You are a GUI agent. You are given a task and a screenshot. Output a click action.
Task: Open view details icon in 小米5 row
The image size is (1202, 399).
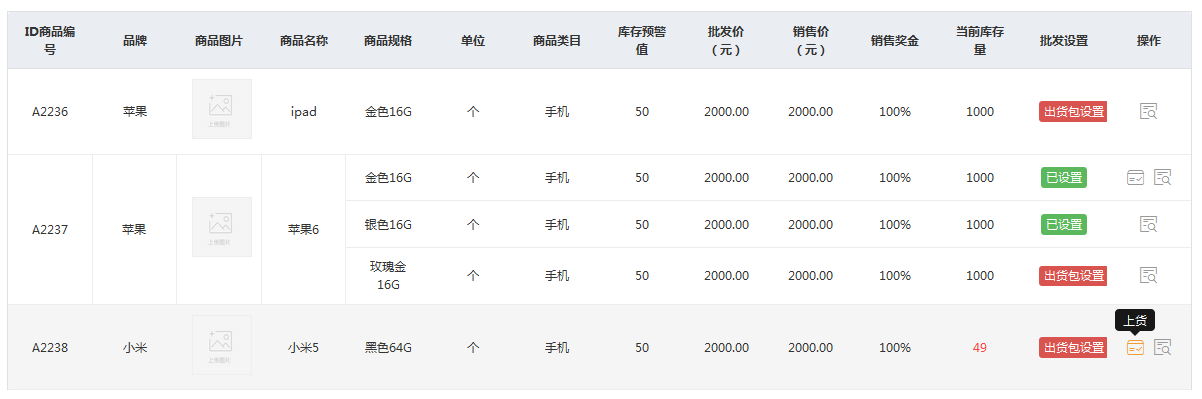[1162, 347]
